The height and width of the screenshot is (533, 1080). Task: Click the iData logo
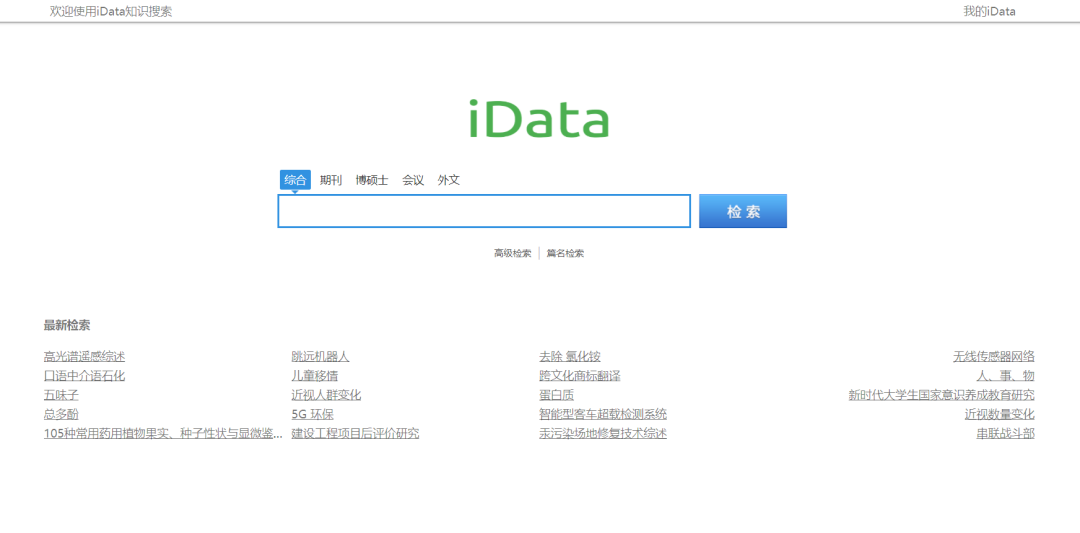538,119
